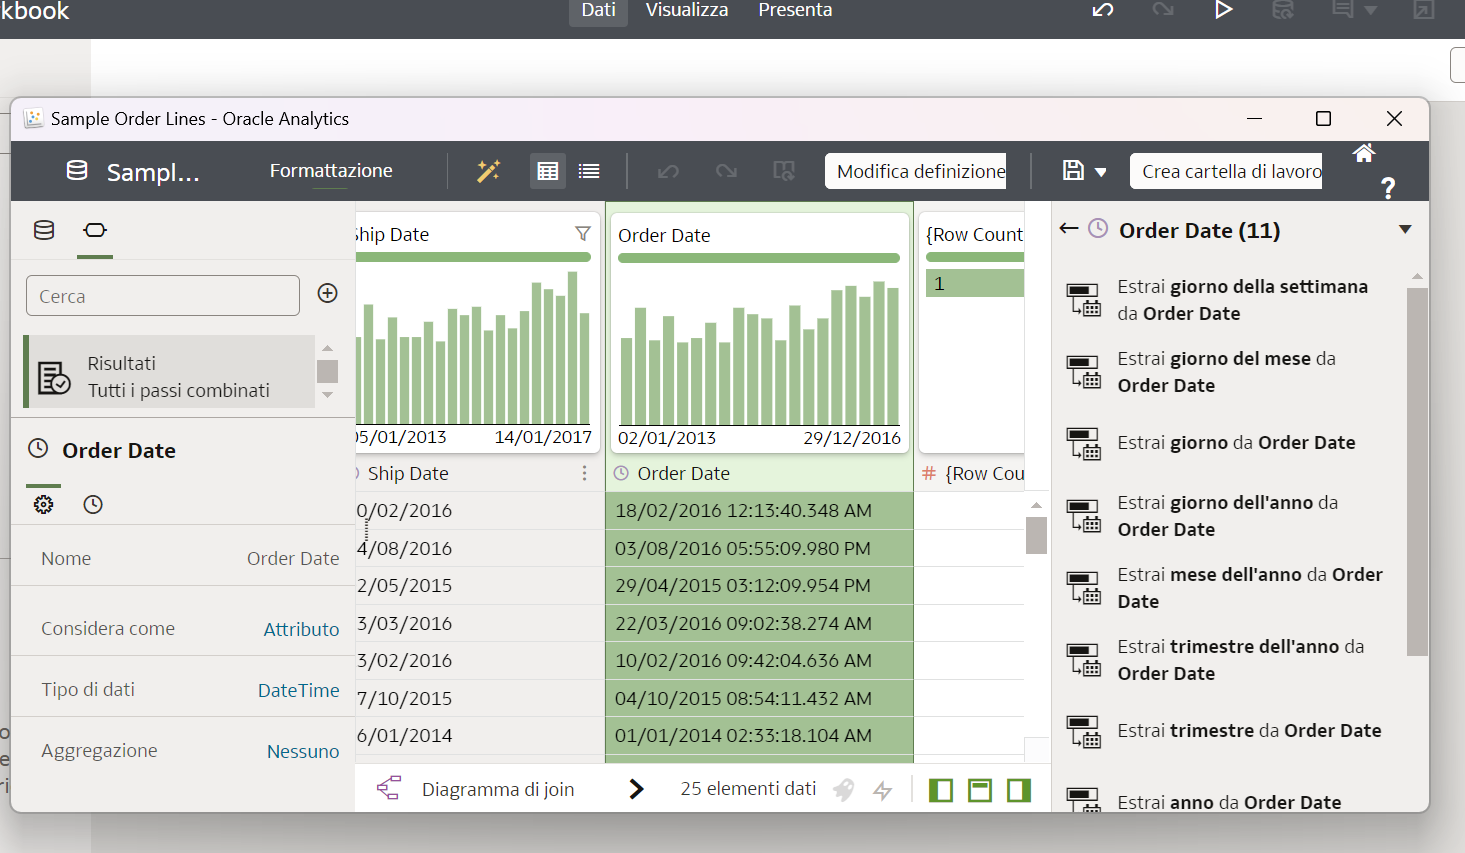Apply Estrai anno da Order Date
This screenshot has height=853, width=1465.
pos(1230,801)
